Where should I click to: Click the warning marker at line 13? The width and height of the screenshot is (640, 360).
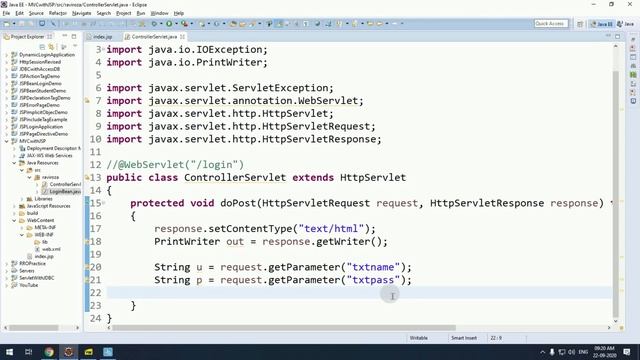(87, 178)
